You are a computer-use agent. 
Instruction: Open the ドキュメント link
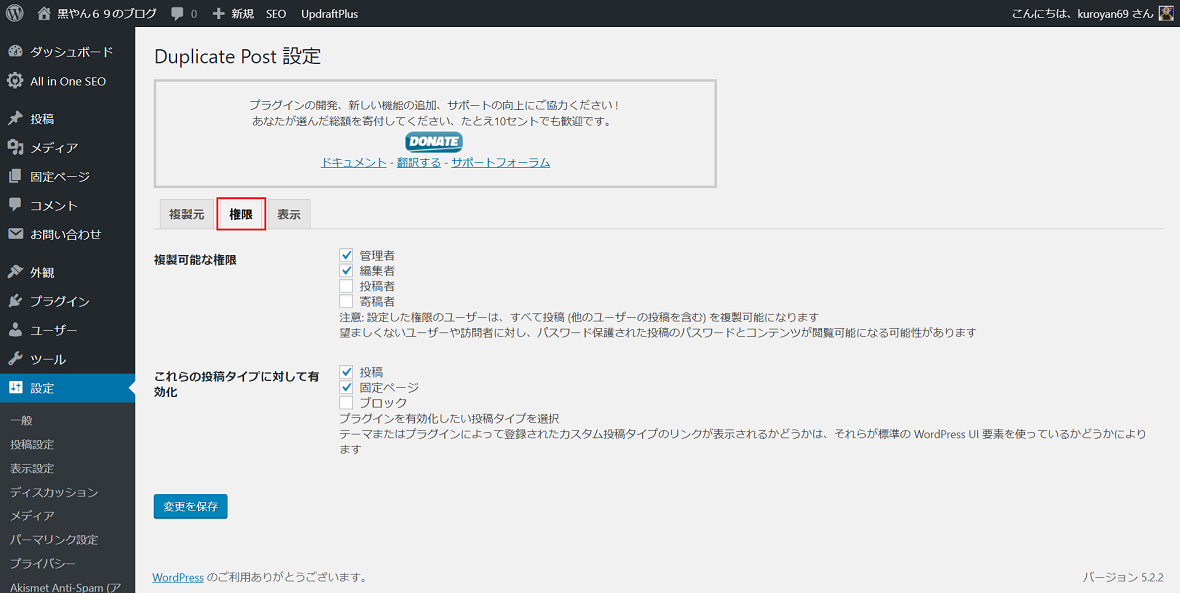tap(354, 162)
